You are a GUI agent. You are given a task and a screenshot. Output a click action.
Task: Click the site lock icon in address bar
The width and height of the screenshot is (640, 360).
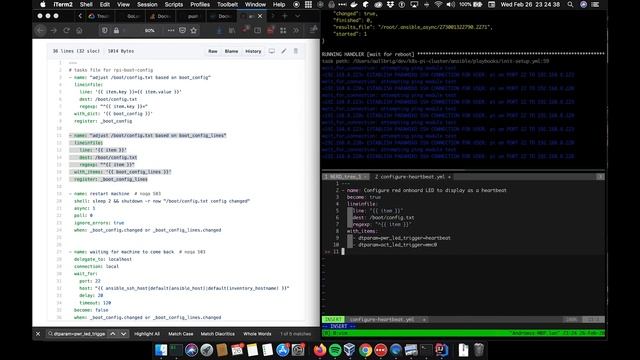(x=116, y=31)
